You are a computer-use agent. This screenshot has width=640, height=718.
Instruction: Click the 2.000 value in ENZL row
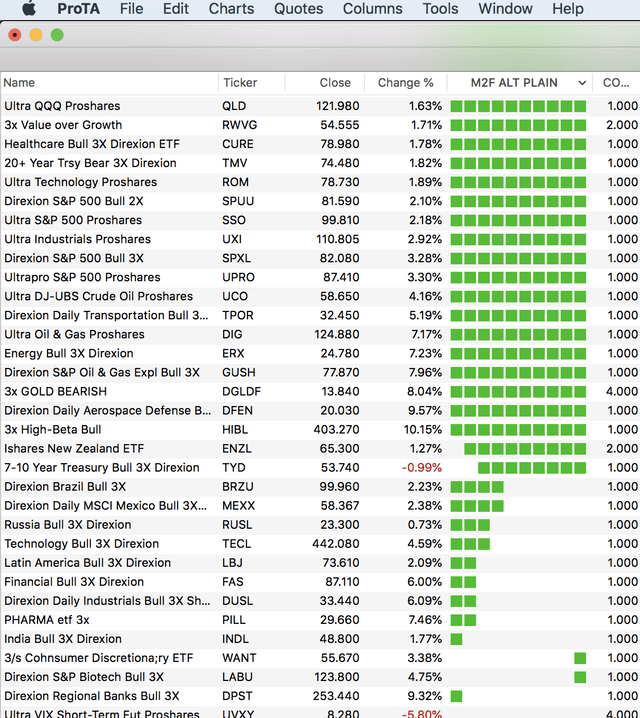click(x=622, y=449)
